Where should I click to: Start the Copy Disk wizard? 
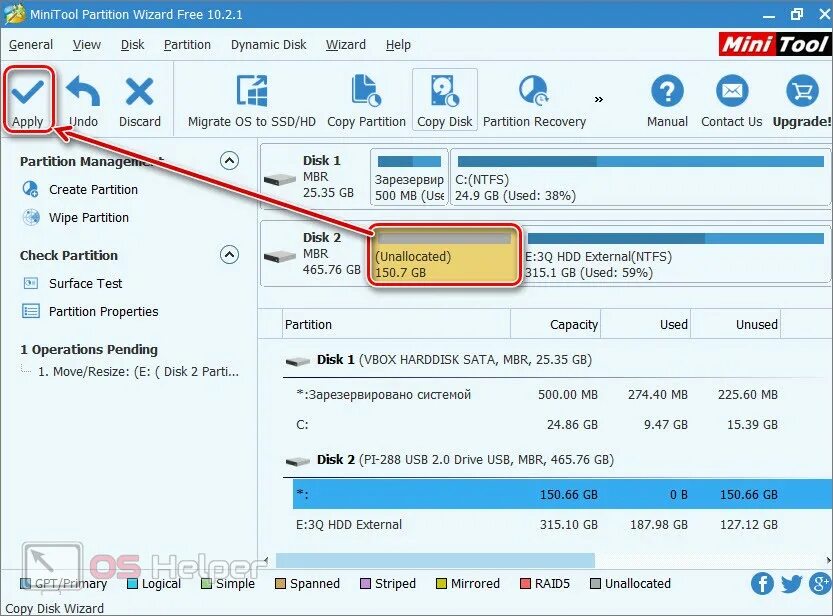click(445, 100)
